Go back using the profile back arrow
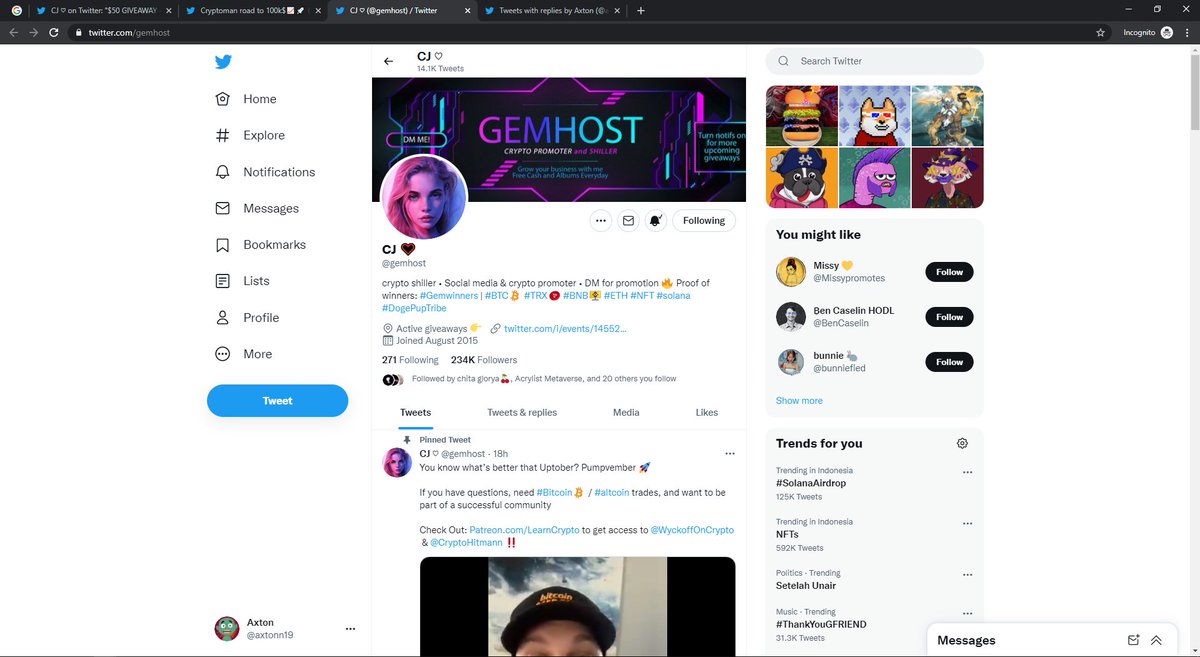The height and width of the screenshot is (657, 1200). click(x=389, y=62)
